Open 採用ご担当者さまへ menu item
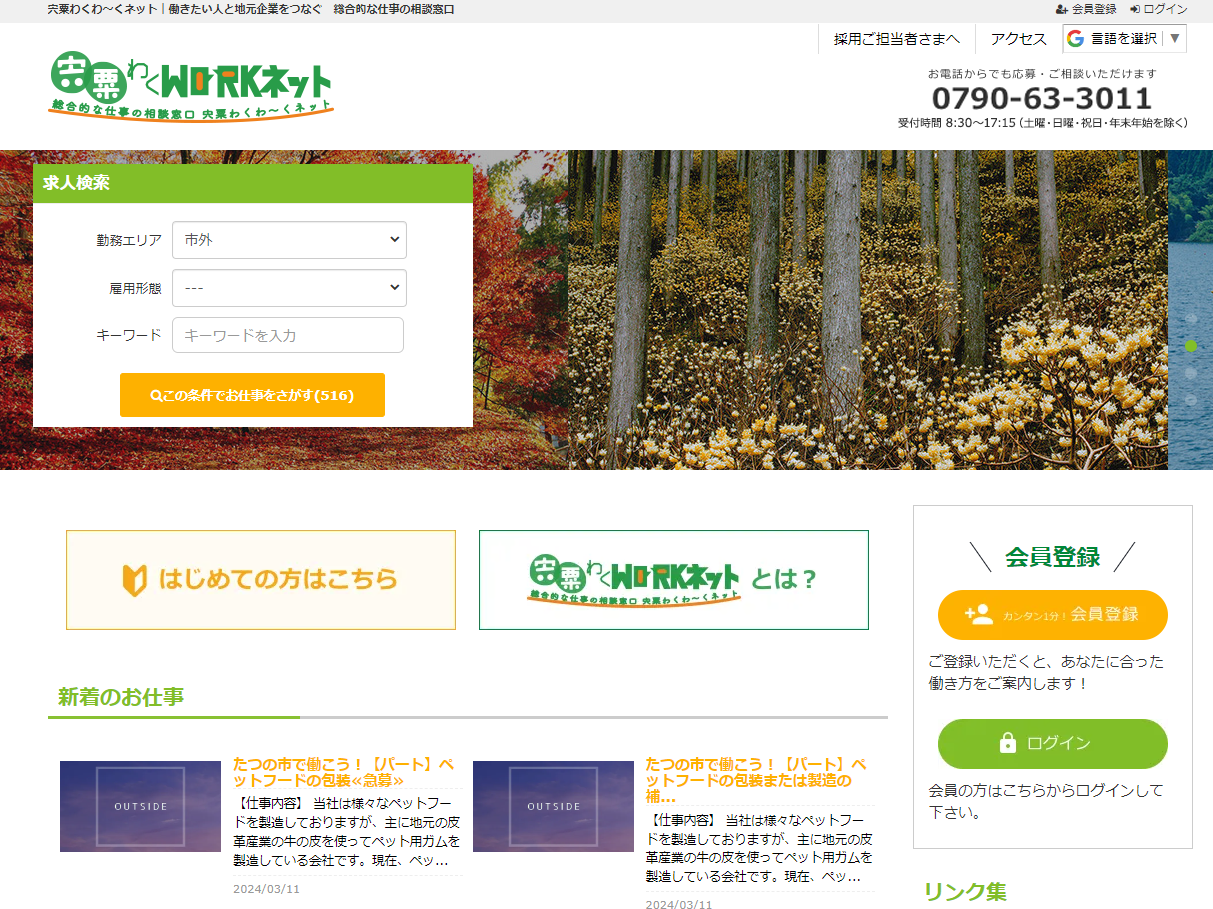 [896, 39]
